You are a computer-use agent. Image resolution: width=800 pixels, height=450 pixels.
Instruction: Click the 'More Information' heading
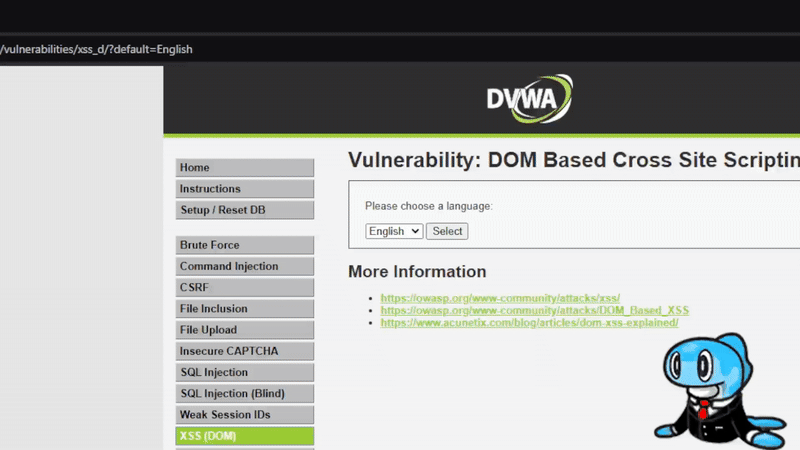[x=417, y=271]
